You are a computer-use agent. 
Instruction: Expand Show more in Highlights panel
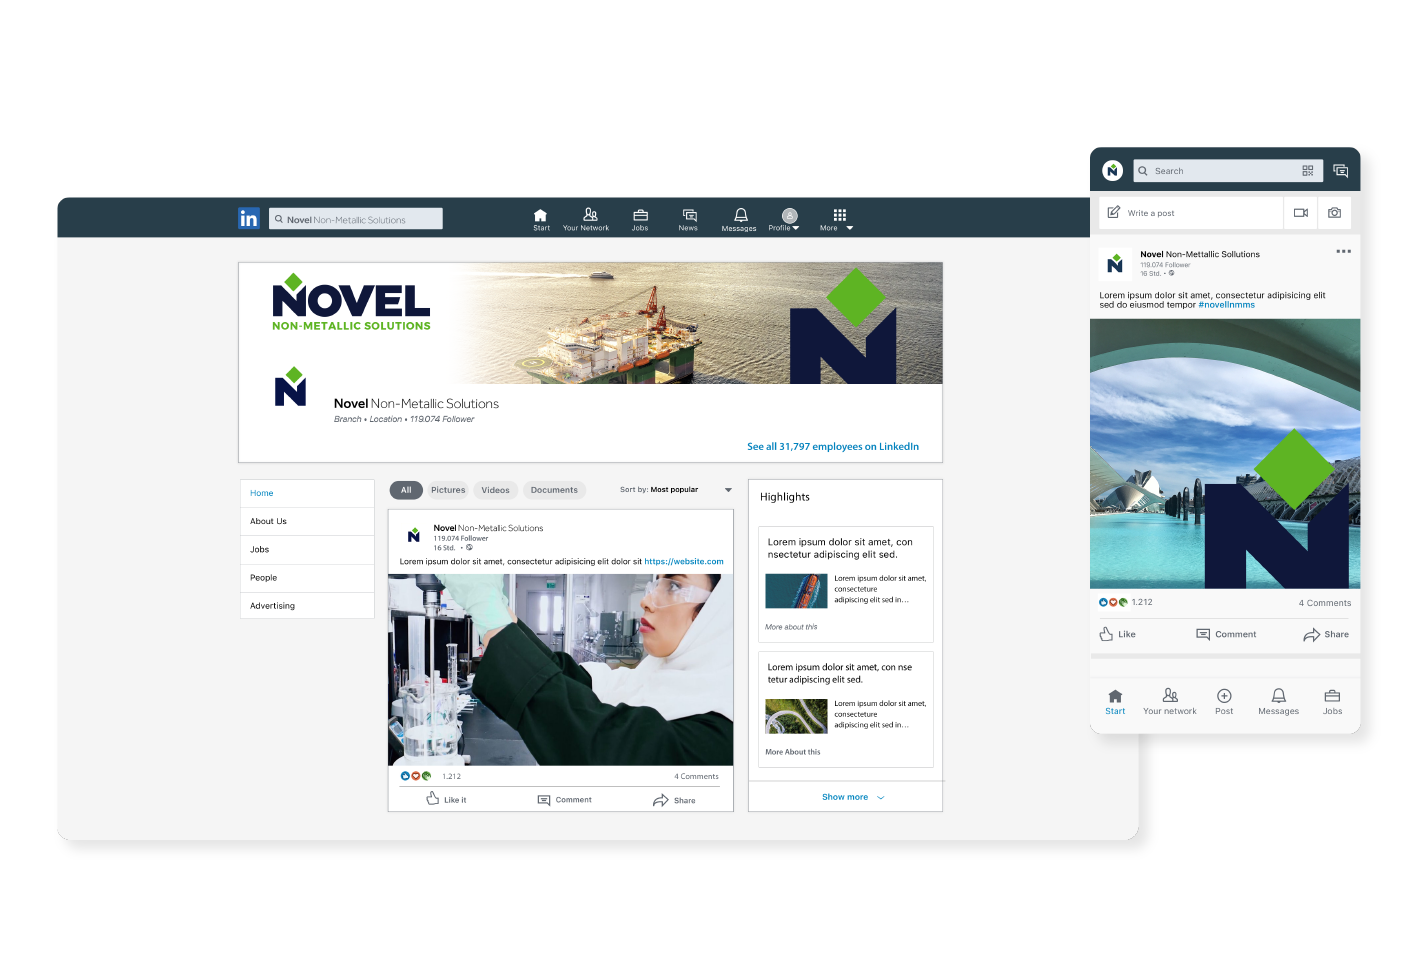click(853, 797)
